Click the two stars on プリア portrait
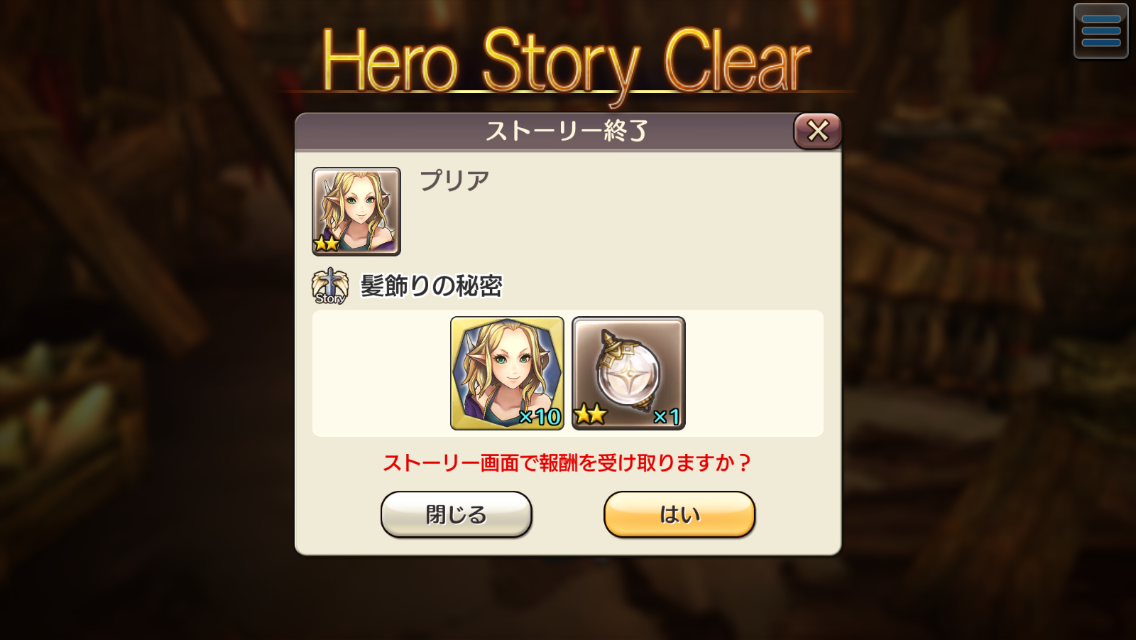The image size is (1136, 640). point(327,244)
